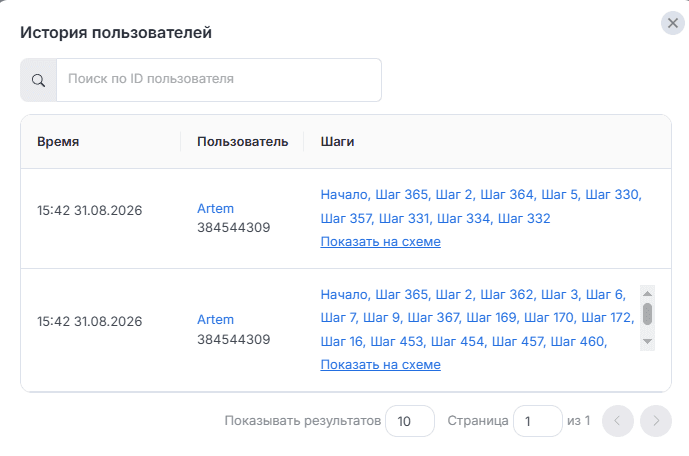Viewport: 689px width, 456px height.
Task: Open Шаг 7 step link
Action: 338,317
